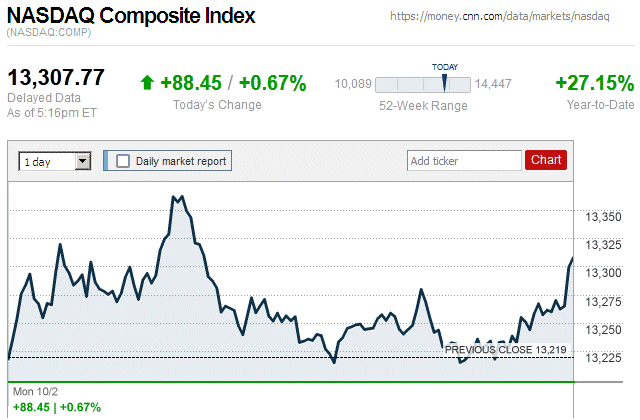
Task: Click the NASDAQ Composite Index title
Action: point(131,16)
